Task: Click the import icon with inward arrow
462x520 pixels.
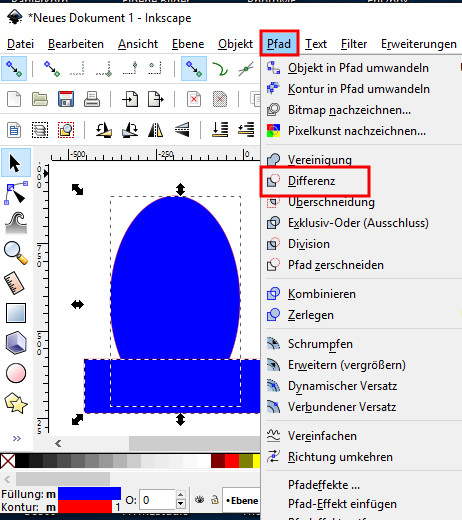Action: 130,99
